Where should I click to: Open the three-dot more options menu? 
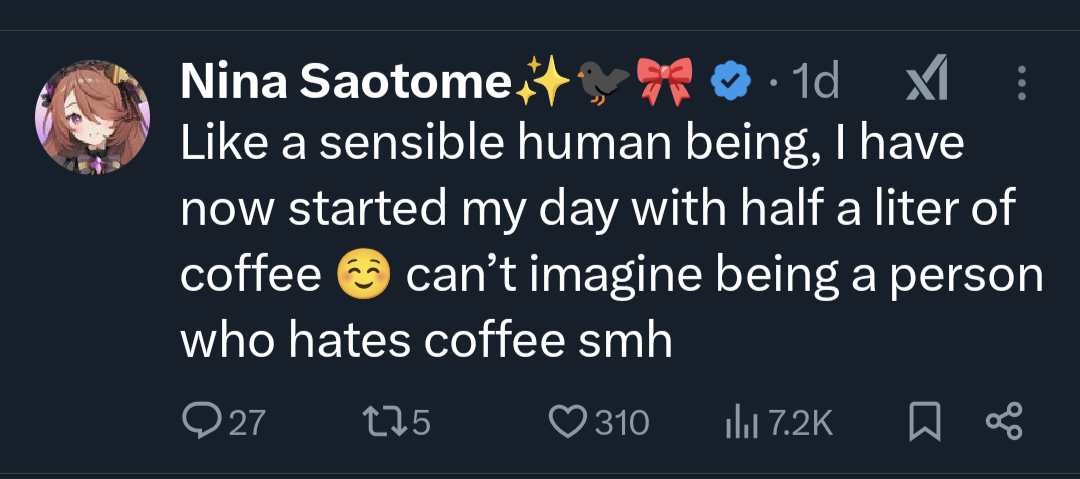(1021, 83)
